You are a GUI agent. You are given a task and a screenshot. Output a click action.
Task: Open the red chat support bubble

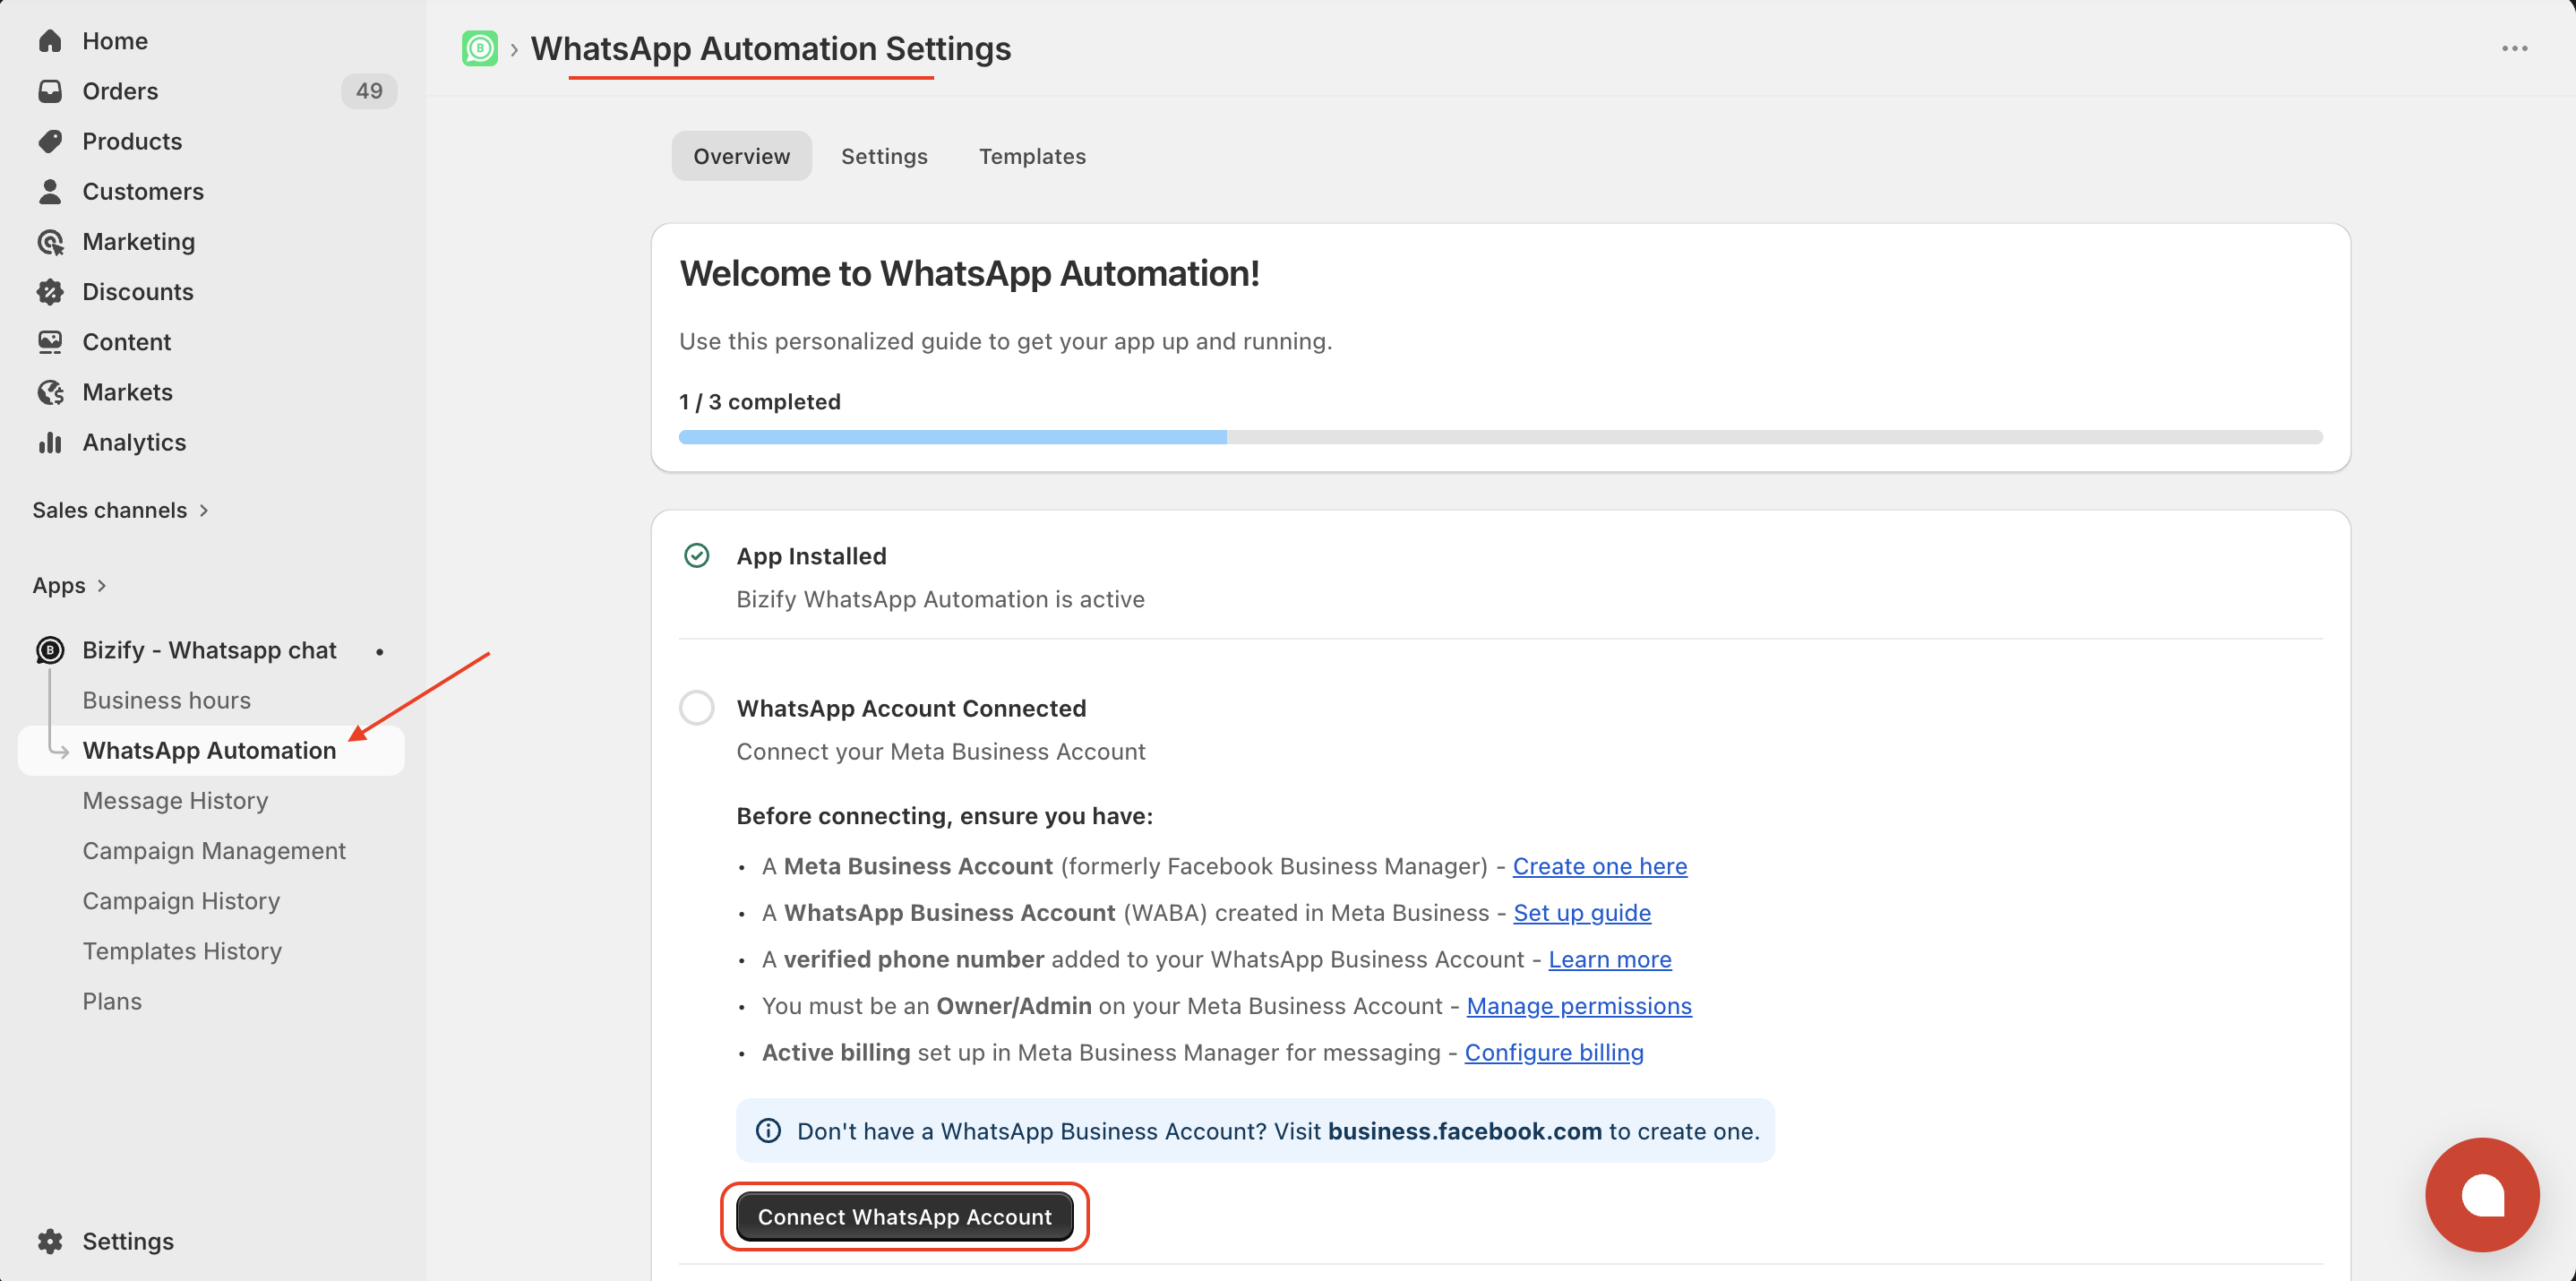coord(2482,1194)
